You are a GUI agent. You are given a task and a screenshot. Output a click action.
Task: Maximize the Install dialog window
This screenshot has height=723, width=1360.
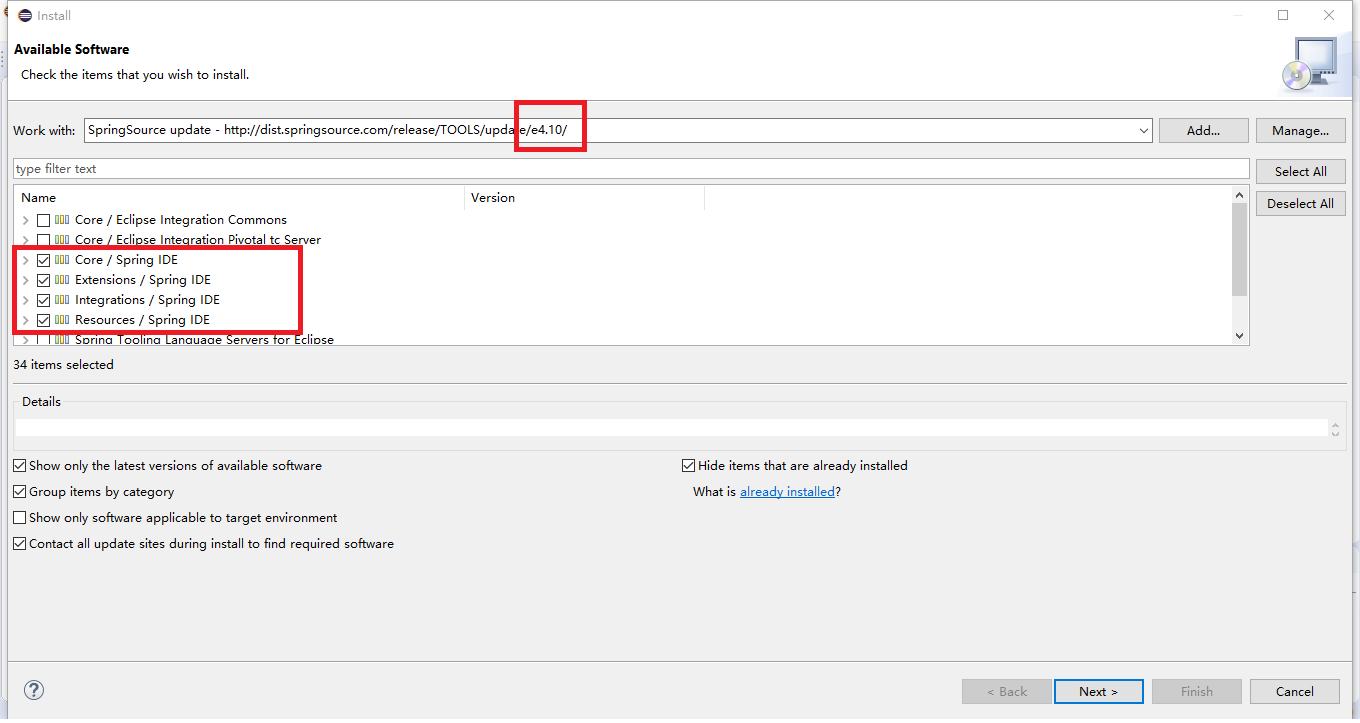point(1283,15)
